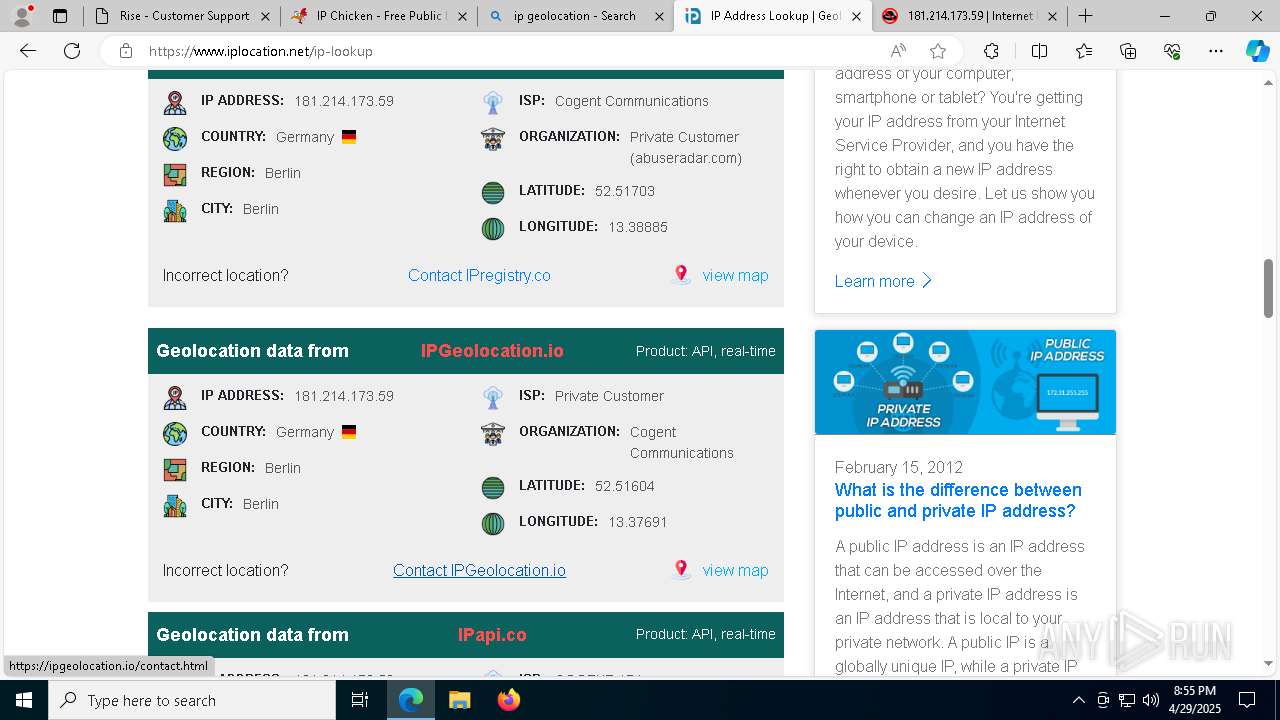Open public vs private IP article title
Viewport: 1280px width, 720px height.
pos(958,500)
